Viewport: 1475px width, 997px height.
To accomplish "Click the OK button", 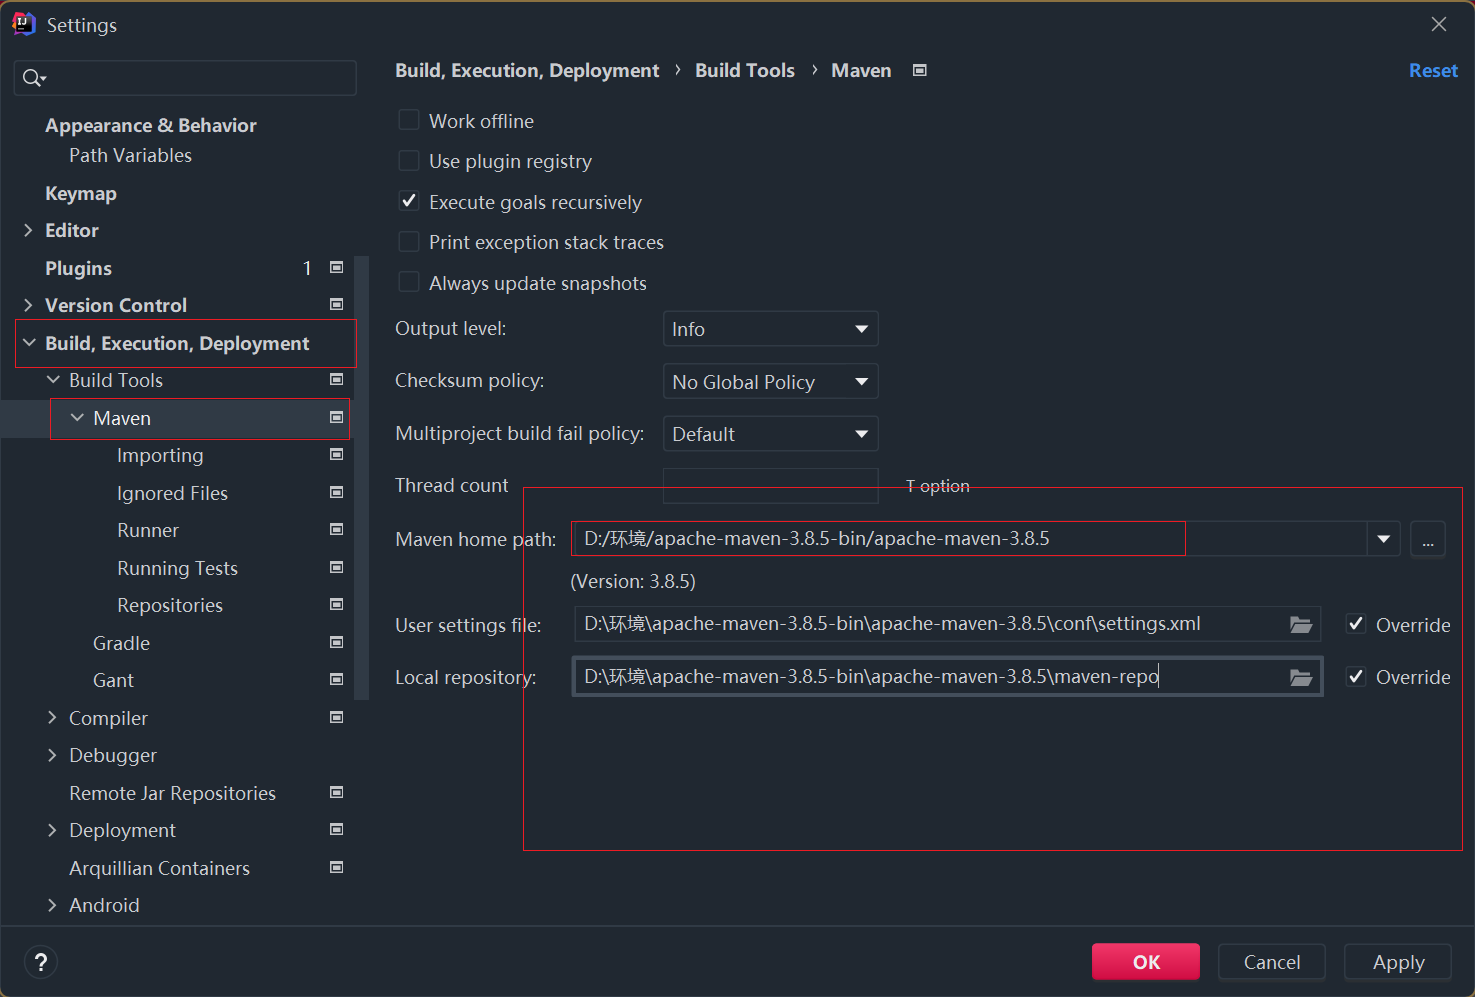I will coord(1146,962).
